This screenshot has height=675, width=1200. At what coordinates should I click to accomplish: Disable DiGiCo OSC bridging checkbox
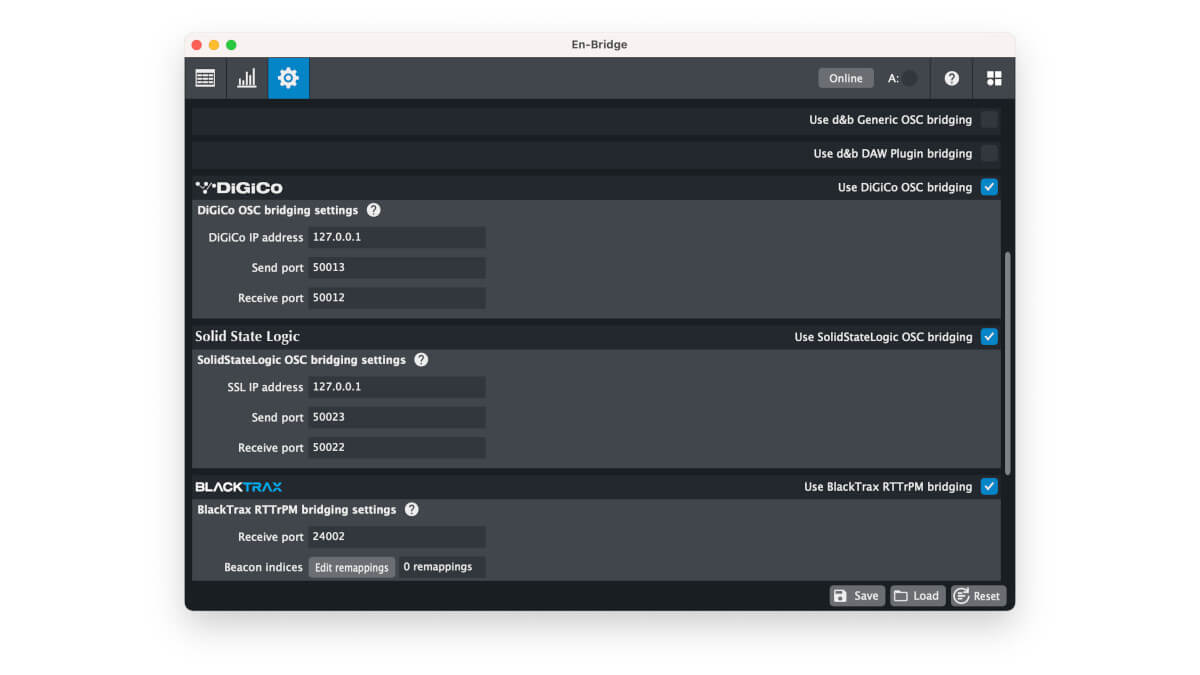[989, 187]
